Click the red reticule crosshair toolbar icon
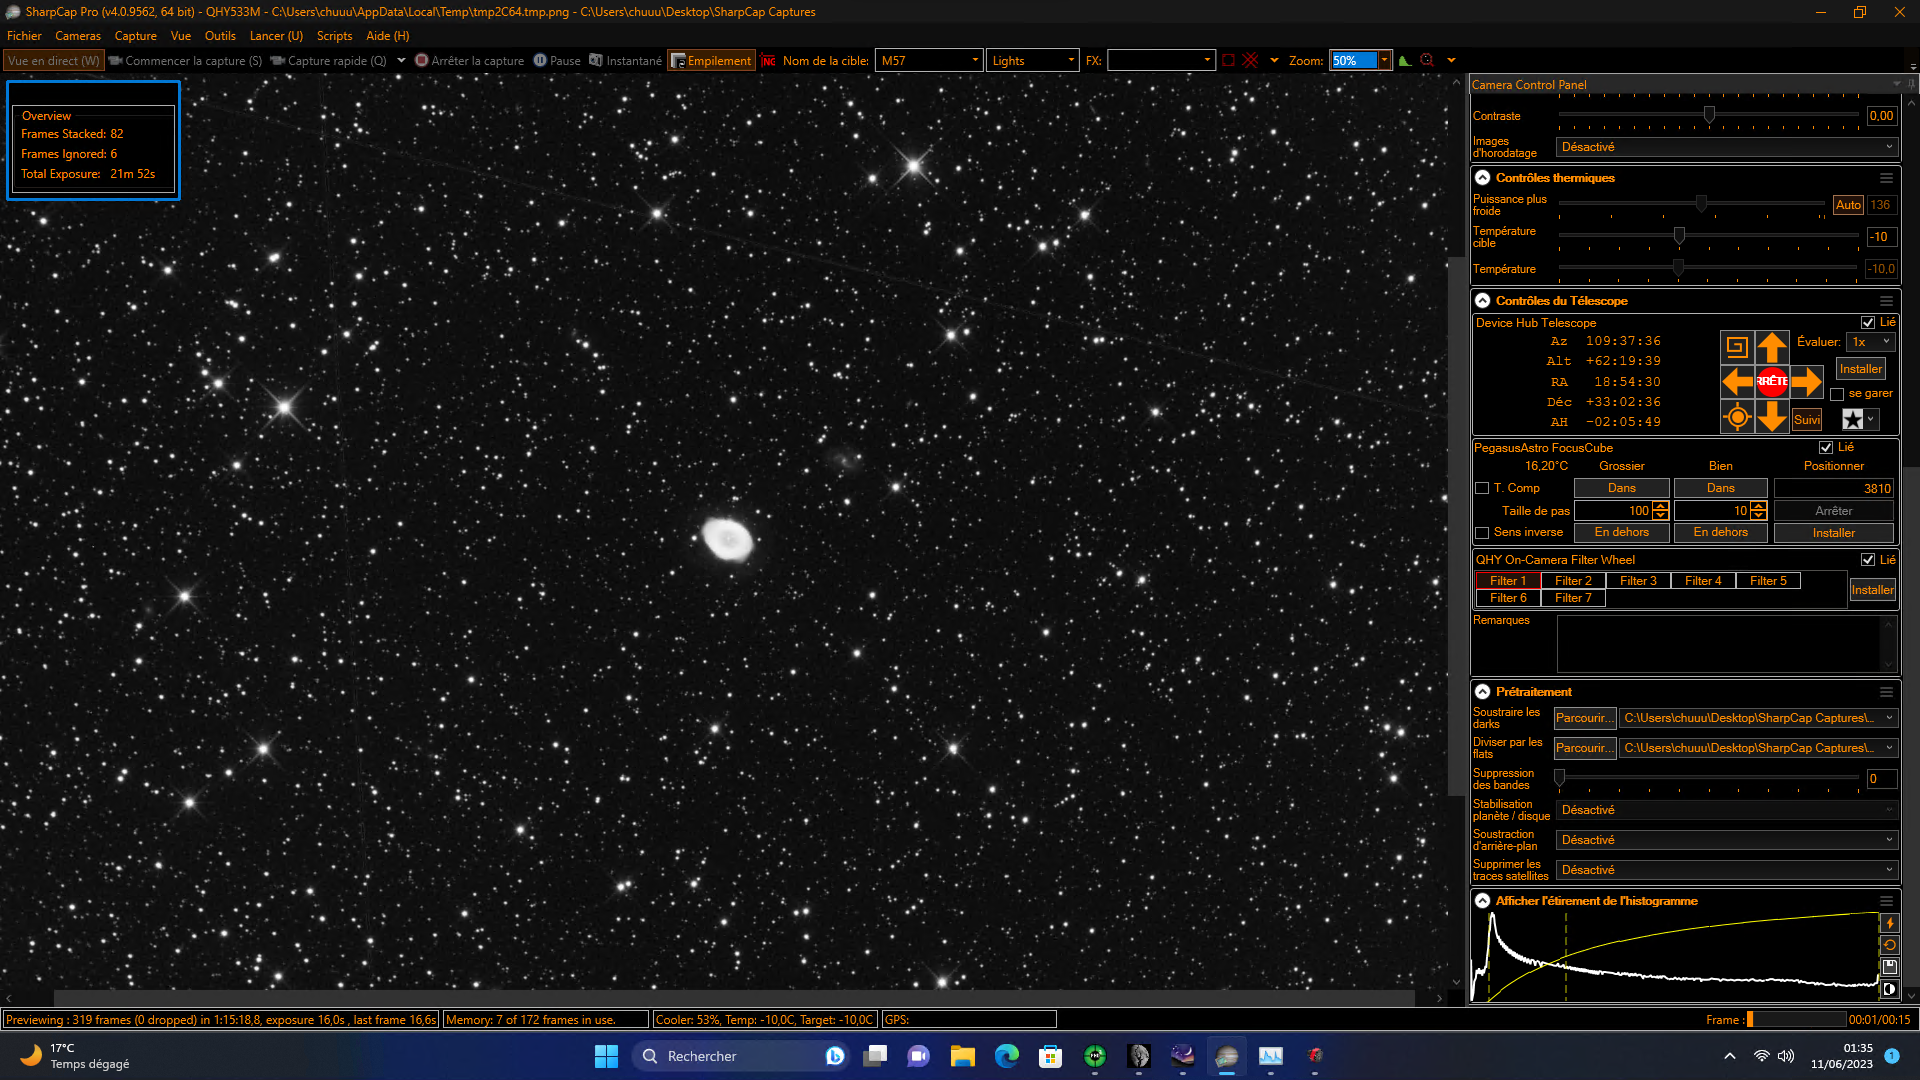Image resolution: width=1920 pixels, height=1080 pixels. coord(1250,61)
